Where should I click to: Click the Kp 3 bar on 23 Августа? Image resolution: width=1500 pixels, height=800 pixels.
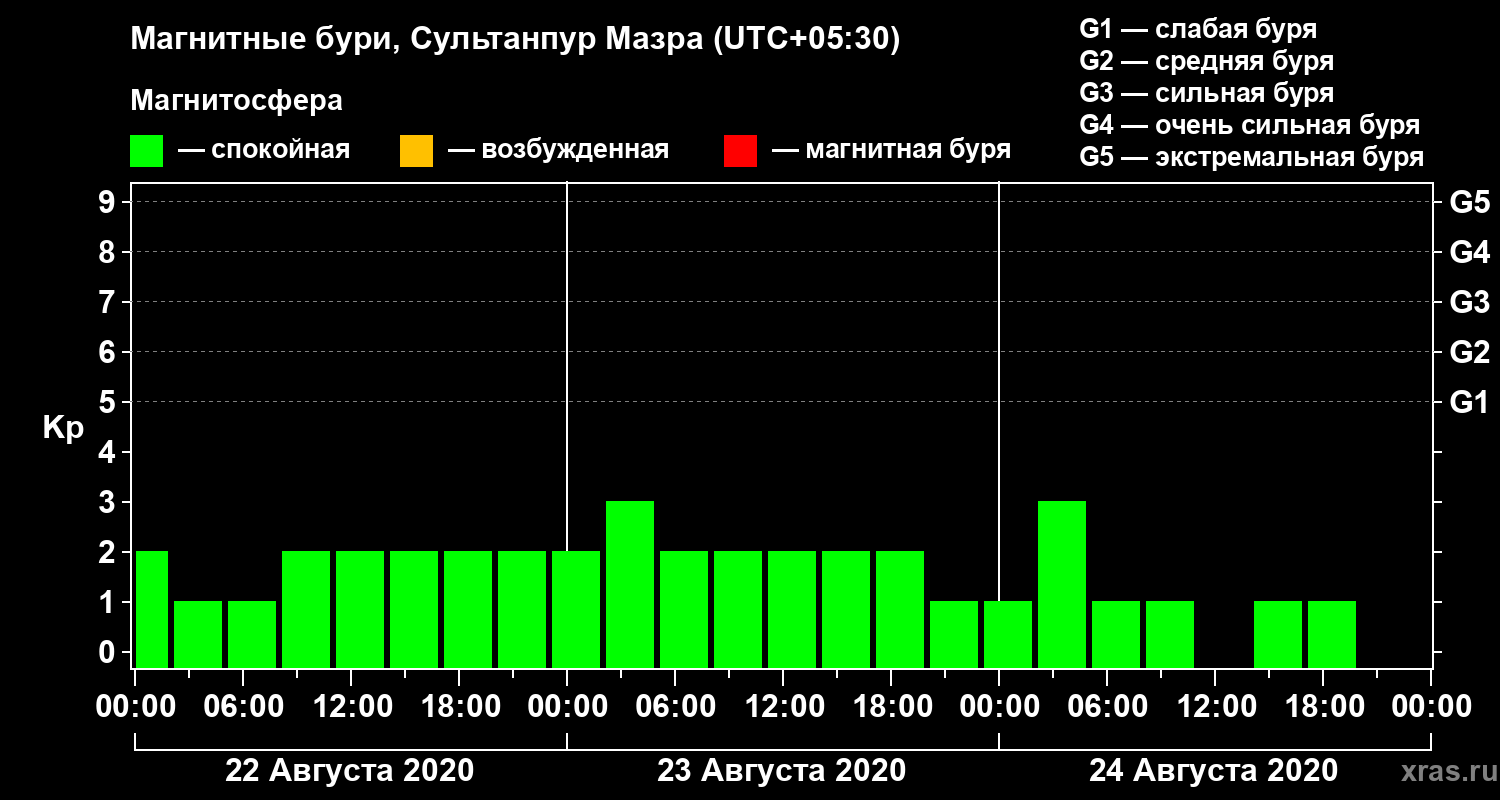(630, 584)
